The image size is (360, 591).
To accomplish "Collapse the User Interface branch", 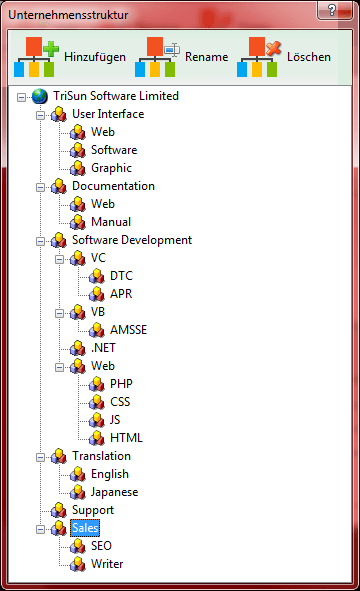I will (40, 115).
